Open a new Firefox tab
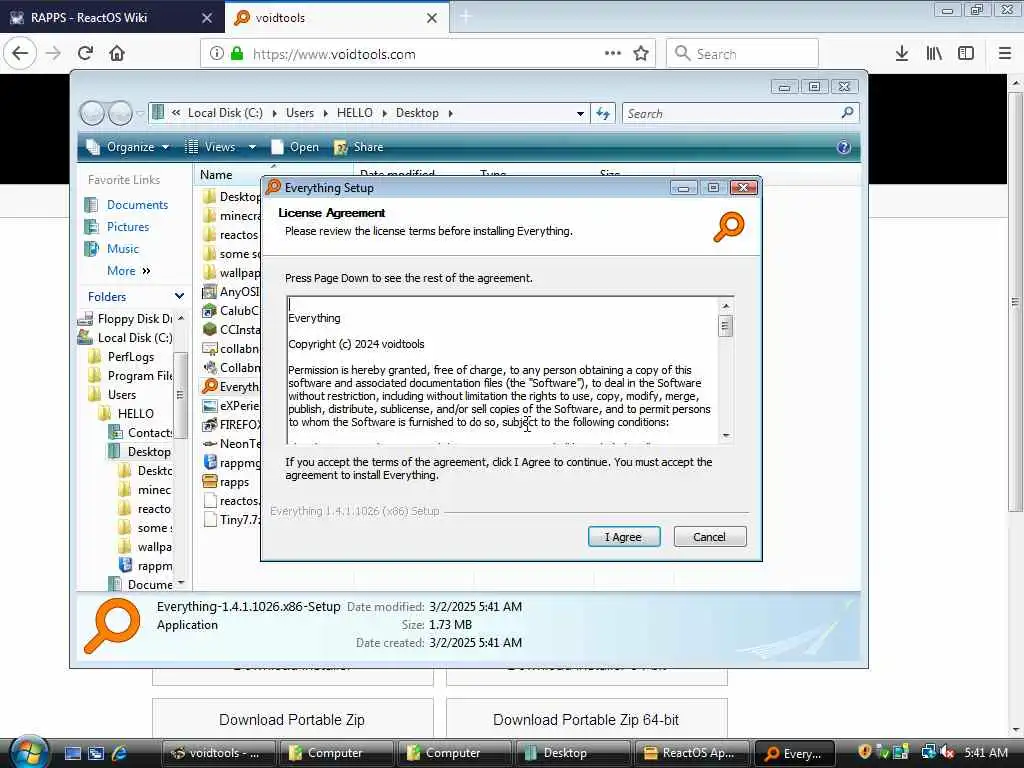 (465, 17)
